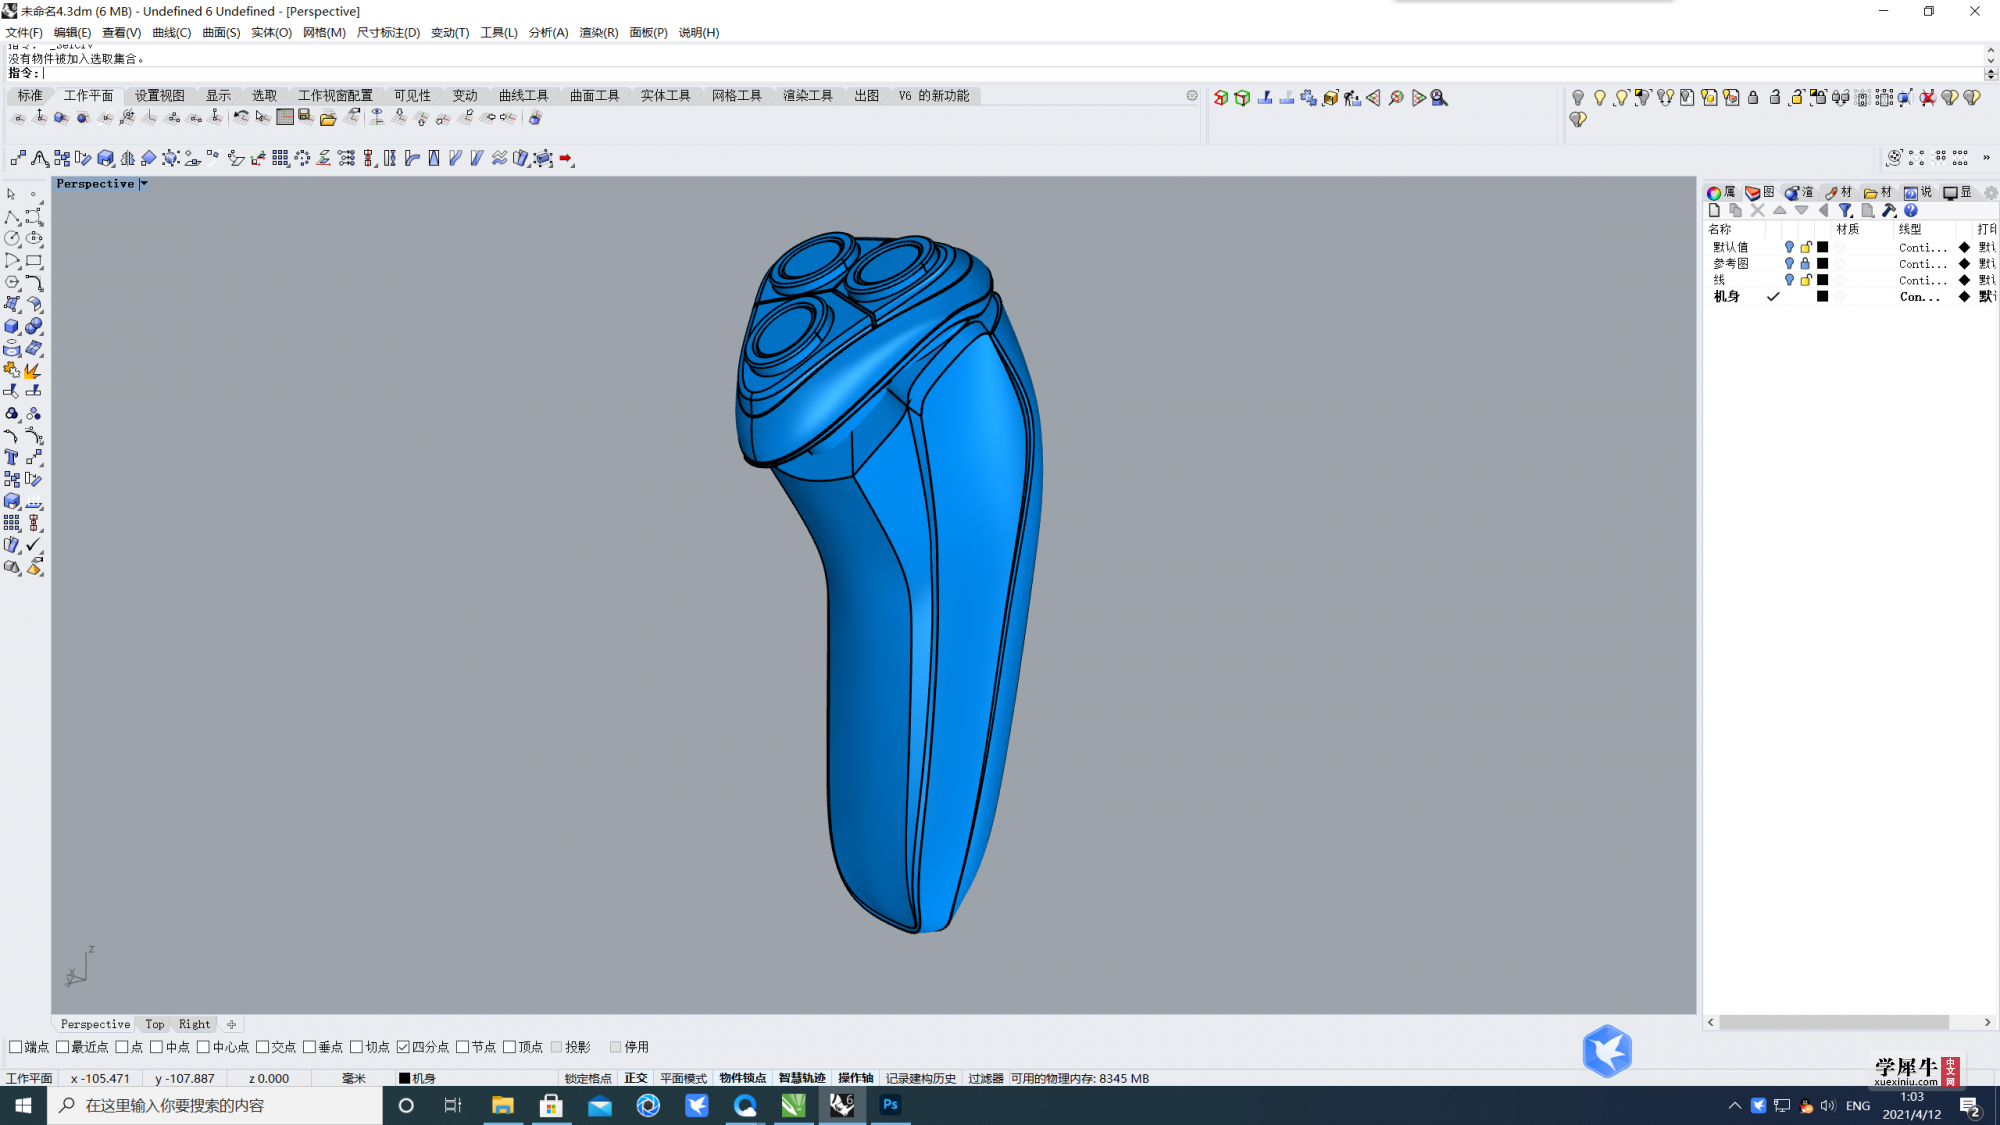
Task: Pick the polygon drawing tool
Action: 12,283
